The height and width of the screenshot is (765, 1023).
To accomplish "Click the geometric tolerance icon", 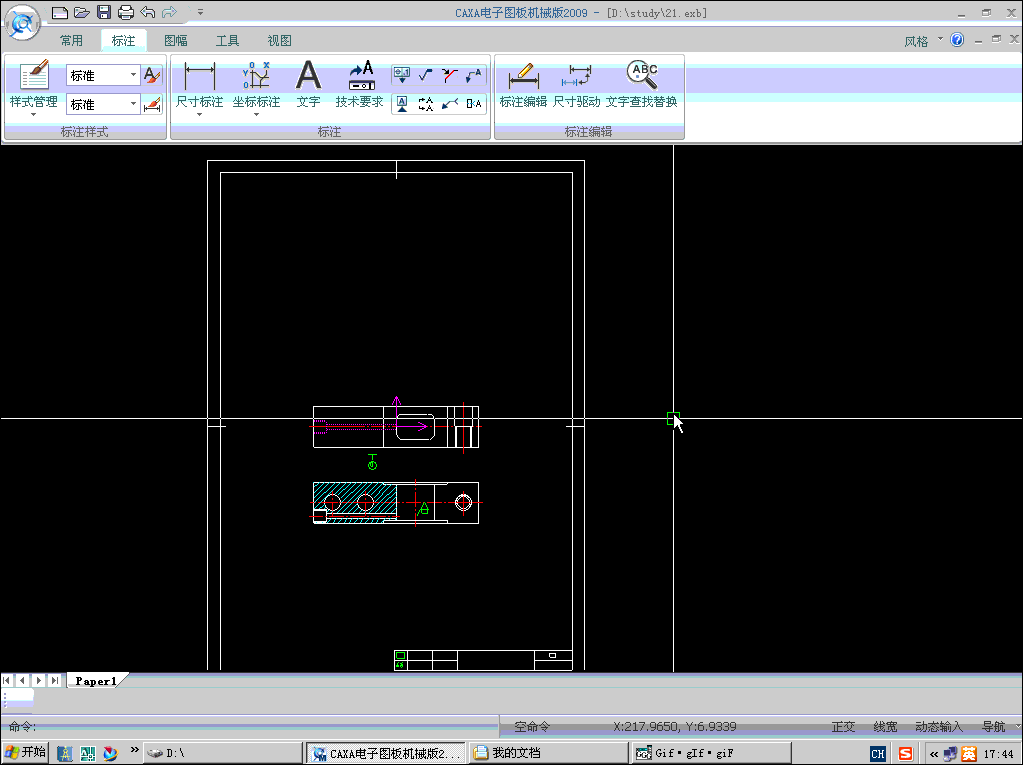I will [x=402, y=75].
